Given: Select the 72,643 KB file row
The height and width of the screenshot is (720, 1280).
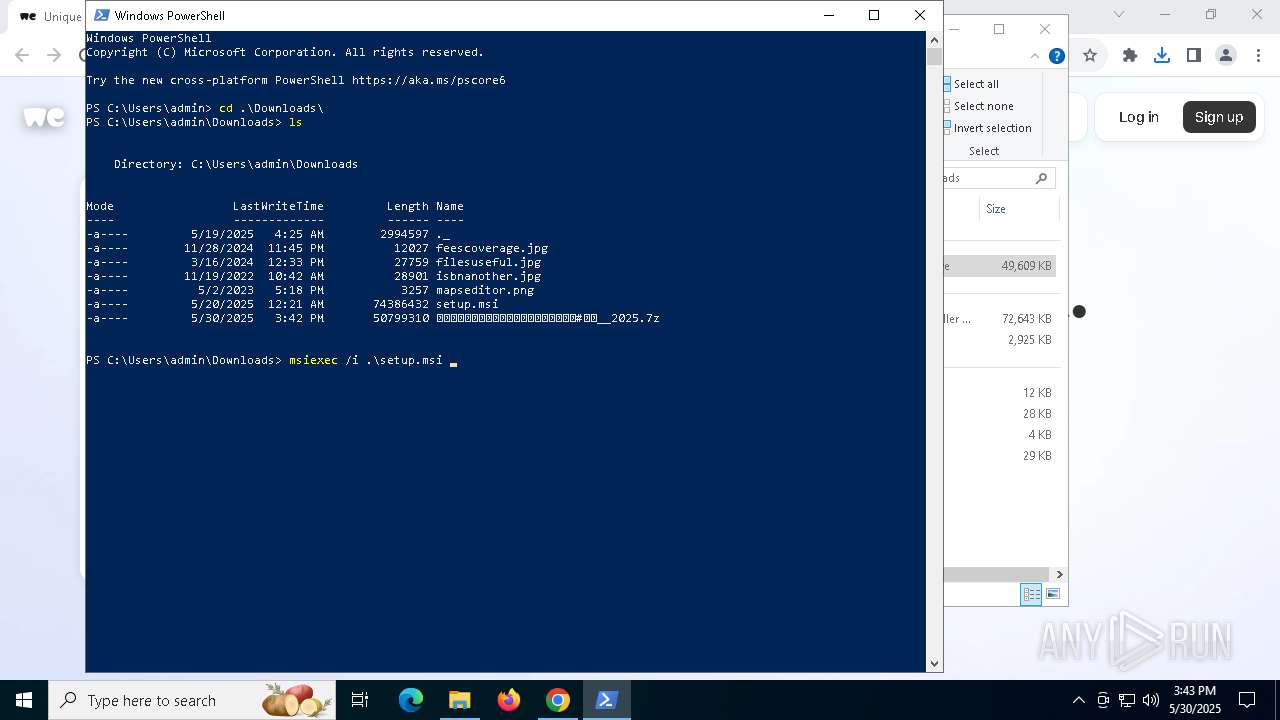Looking at the screenshot, I should (x=1000, y=319).
